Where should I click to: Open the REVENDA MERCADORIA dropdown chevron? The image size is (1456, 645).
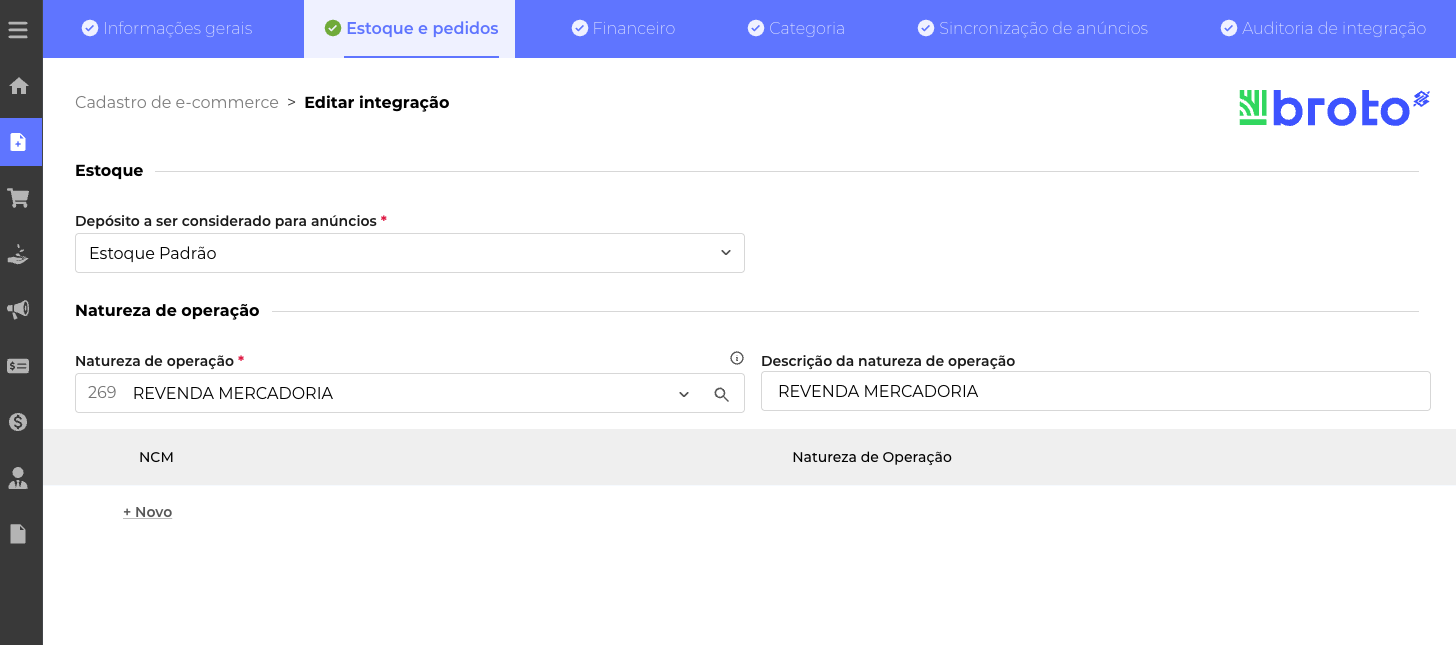click(x=684, y=395)
